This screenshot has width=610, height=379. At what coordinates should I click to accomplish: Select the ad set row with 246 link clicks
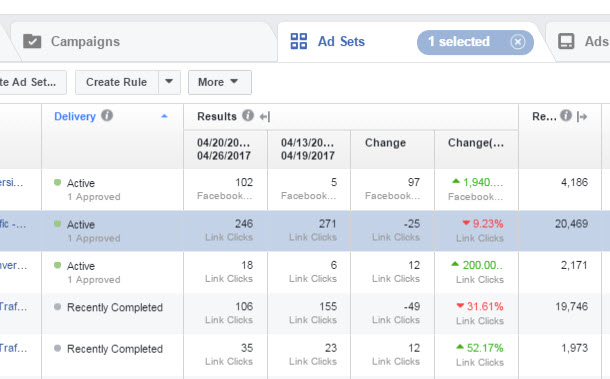click(305, 231)
